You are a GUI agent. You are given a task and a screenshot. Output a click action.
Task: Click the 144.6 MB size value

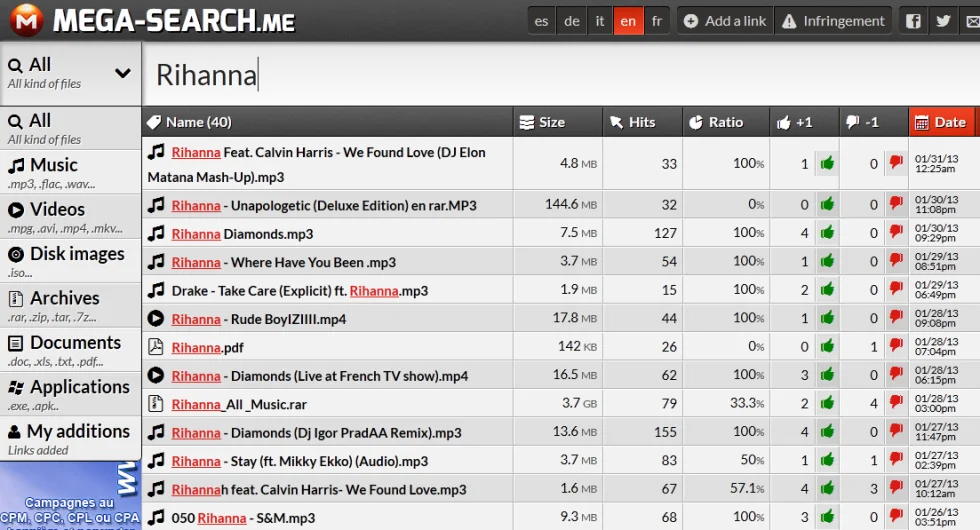pos(571,204)
